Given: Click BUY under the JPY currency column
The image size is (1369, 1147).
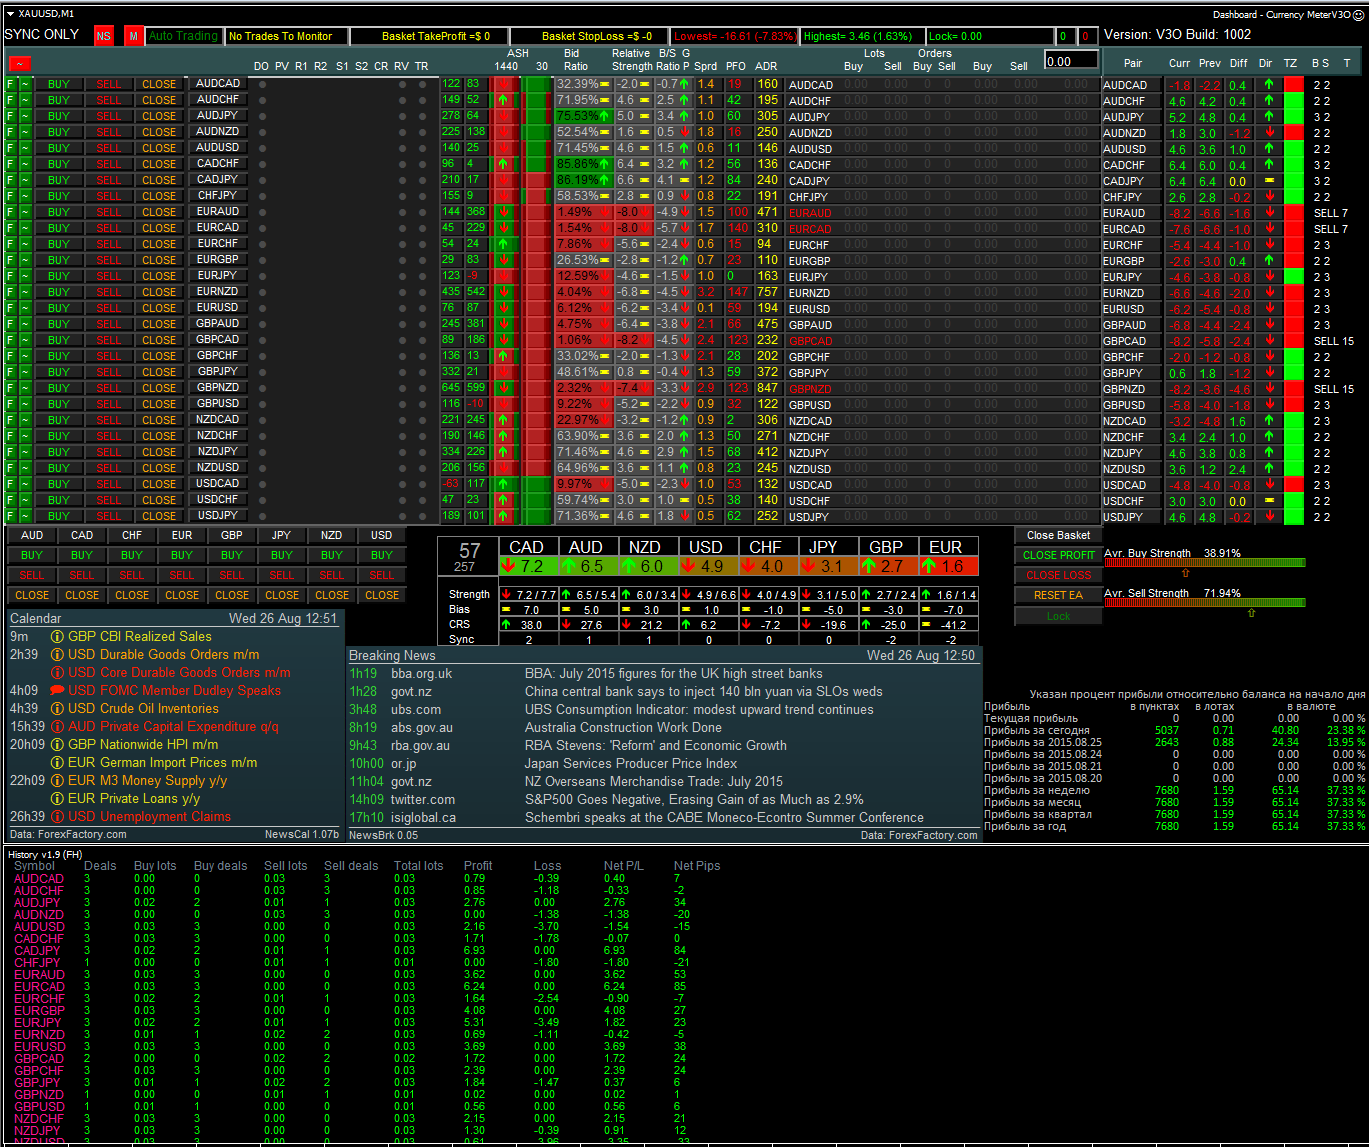Looking at the screenshot, I should pyautogui.click(x=282, y=555).
